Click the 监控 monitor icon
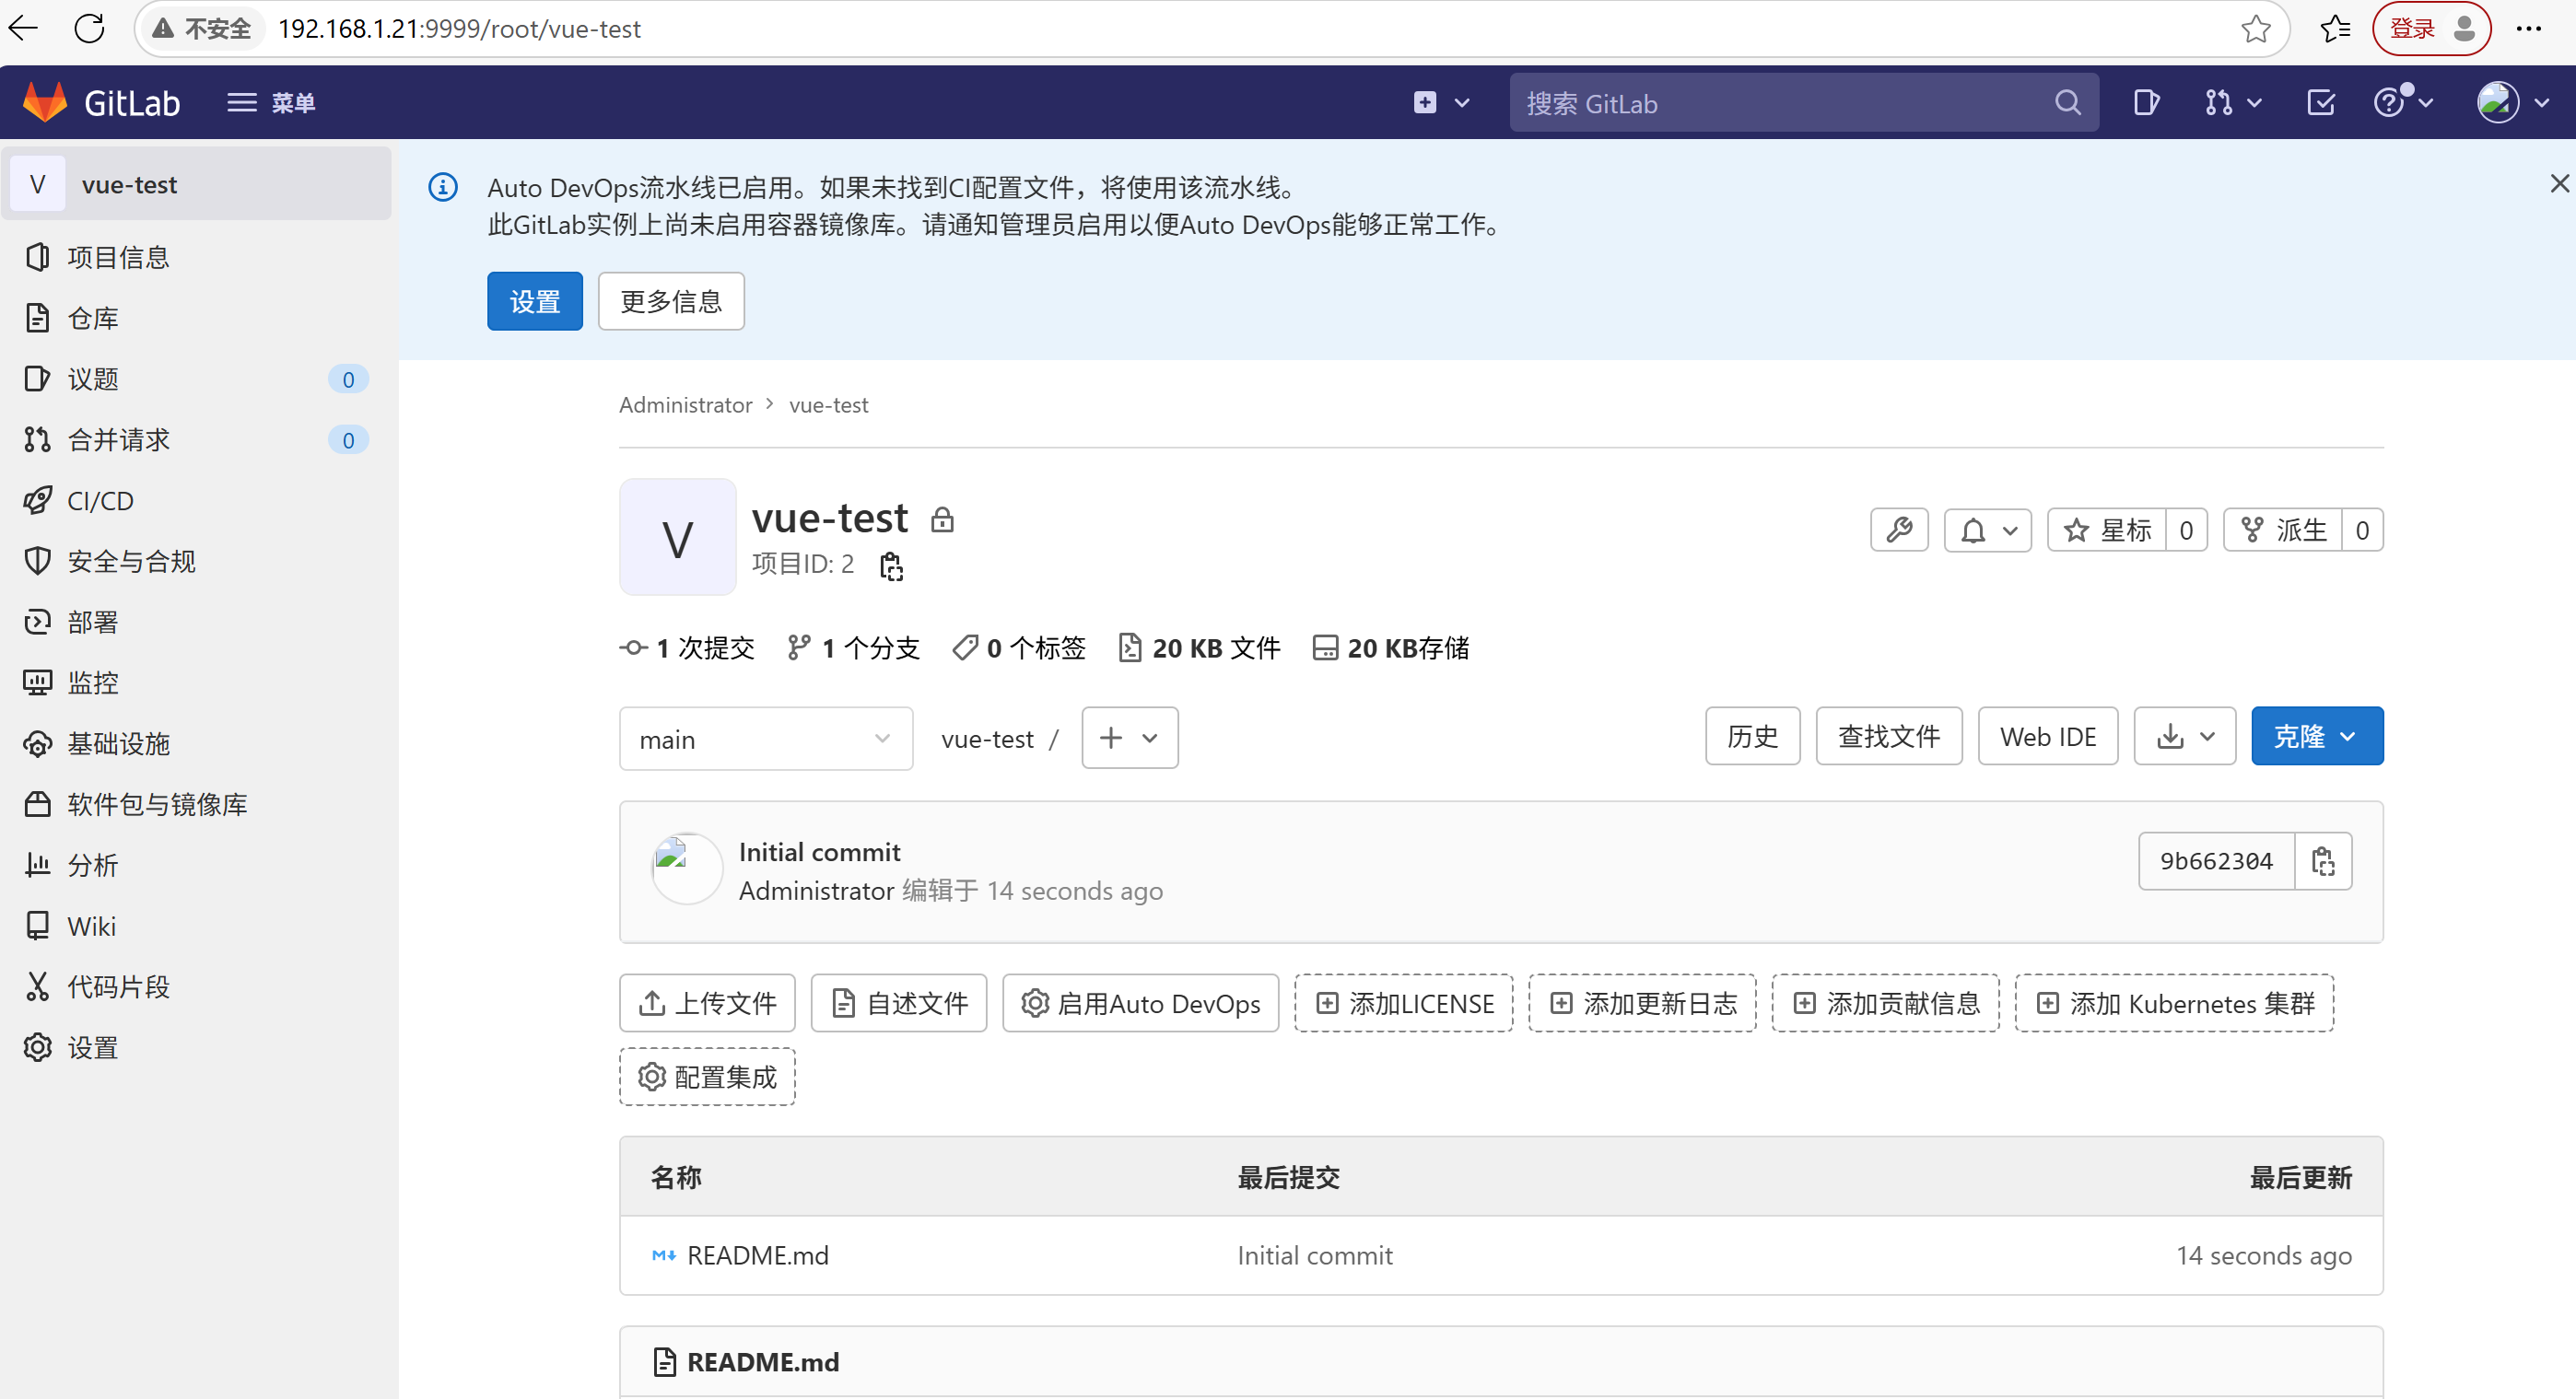The image size is (2576, 1399). (x=37, y=683)
